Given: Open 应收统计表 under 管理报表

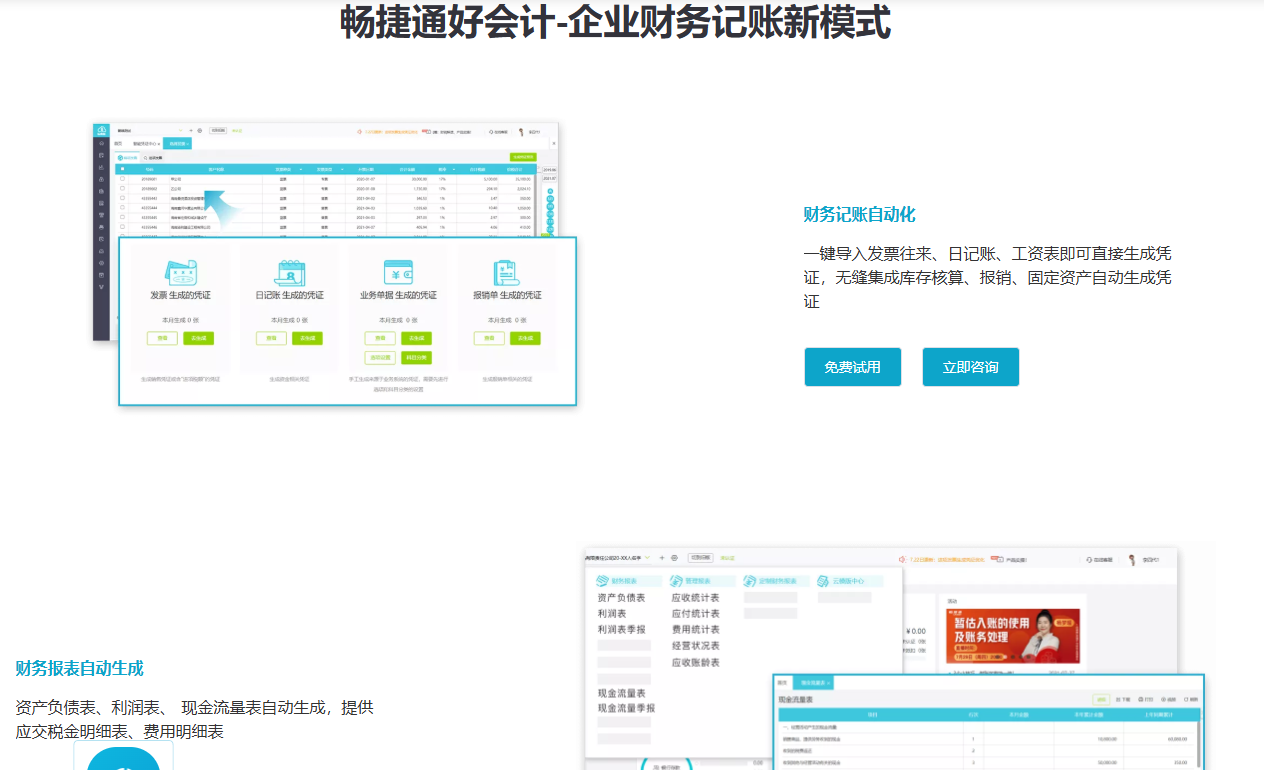Looking at the screenshot, I should tap(695, 598).
